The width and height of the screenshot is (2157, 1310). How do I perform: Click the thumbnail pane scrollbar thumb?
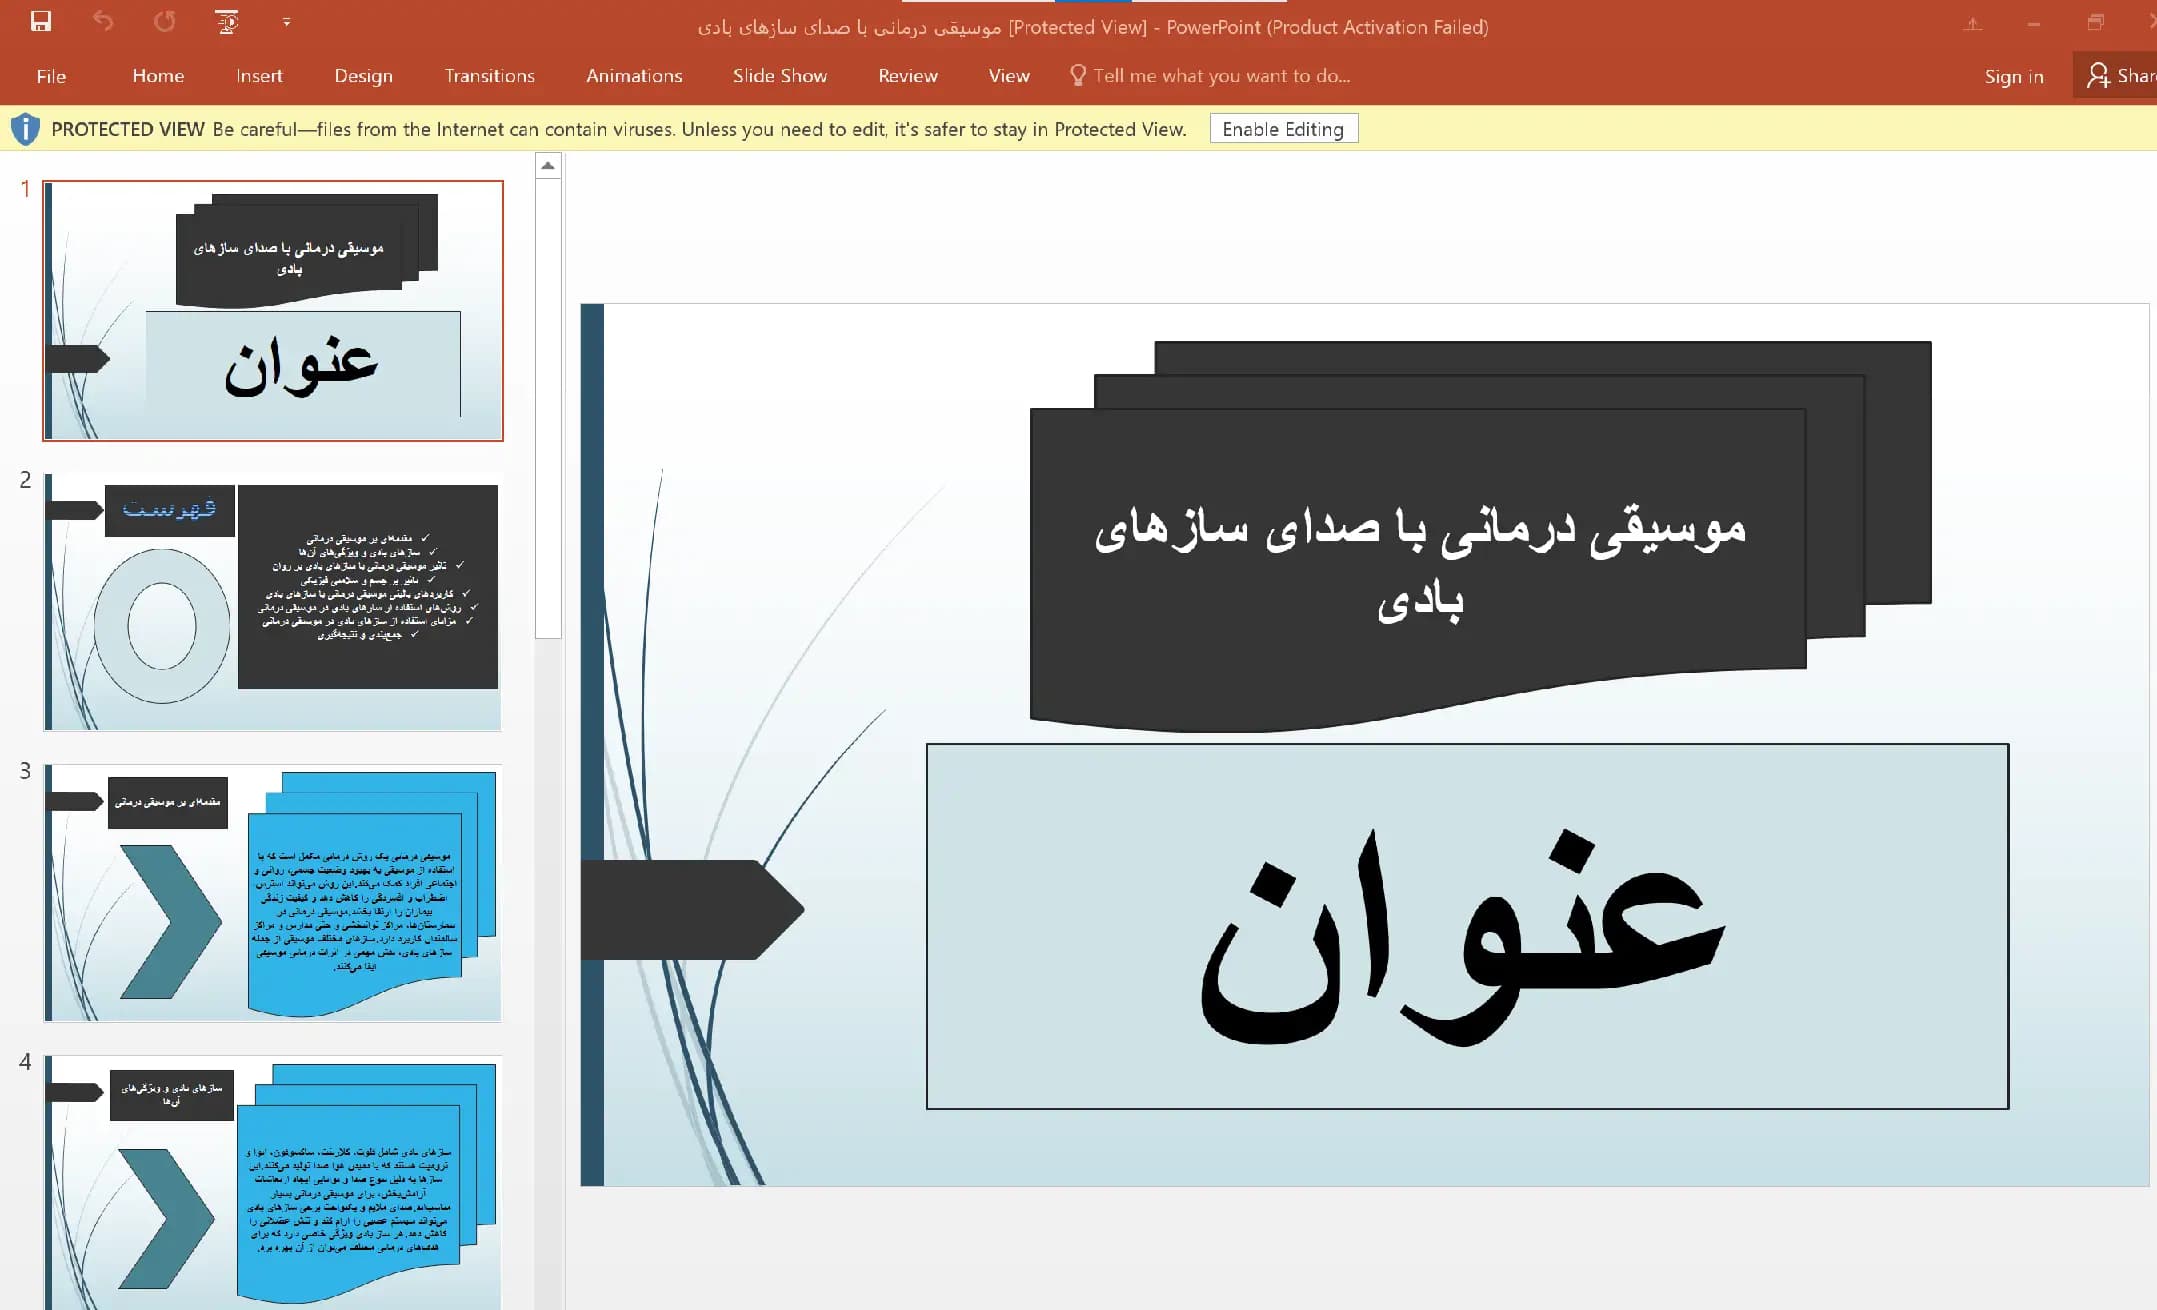tap(548, 408)
